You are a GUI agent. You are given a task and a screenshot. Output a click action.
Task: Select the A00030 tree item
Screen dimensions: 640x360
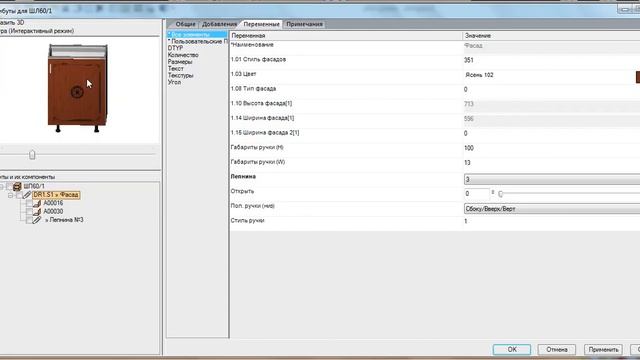[x=53, y=211]
